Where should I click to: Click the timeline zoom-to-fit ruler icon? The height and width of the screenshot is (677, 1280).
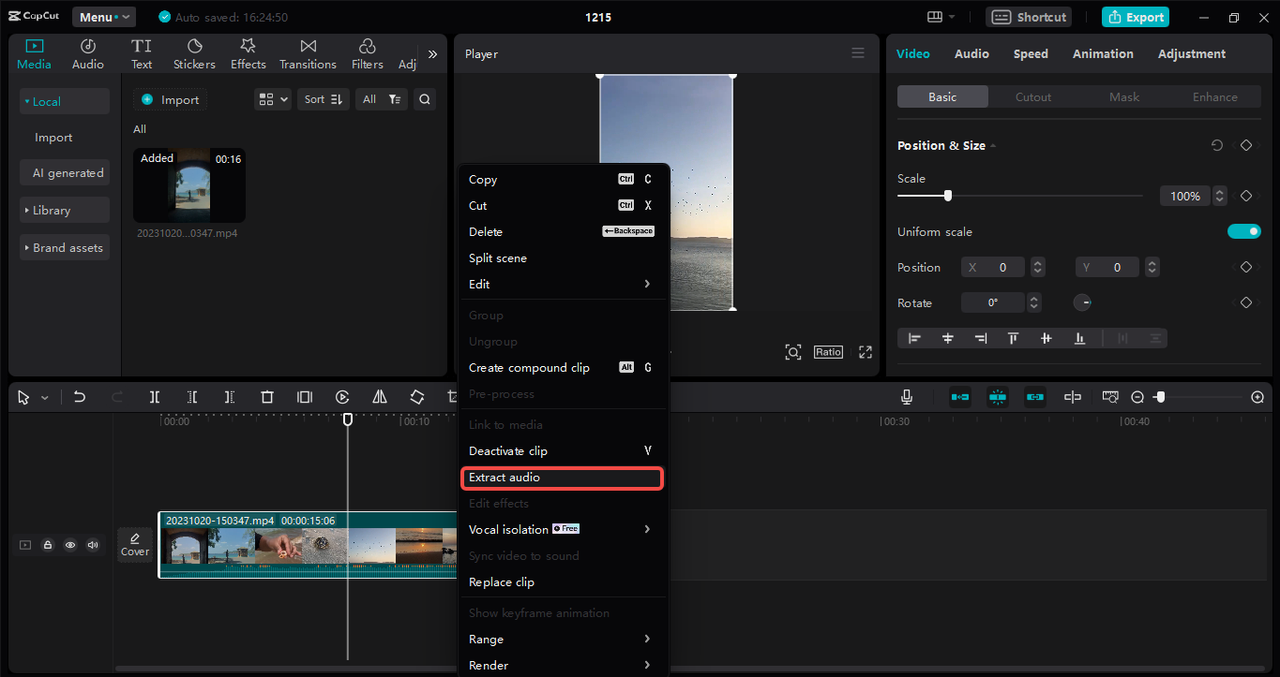(x=1110, y=397)
